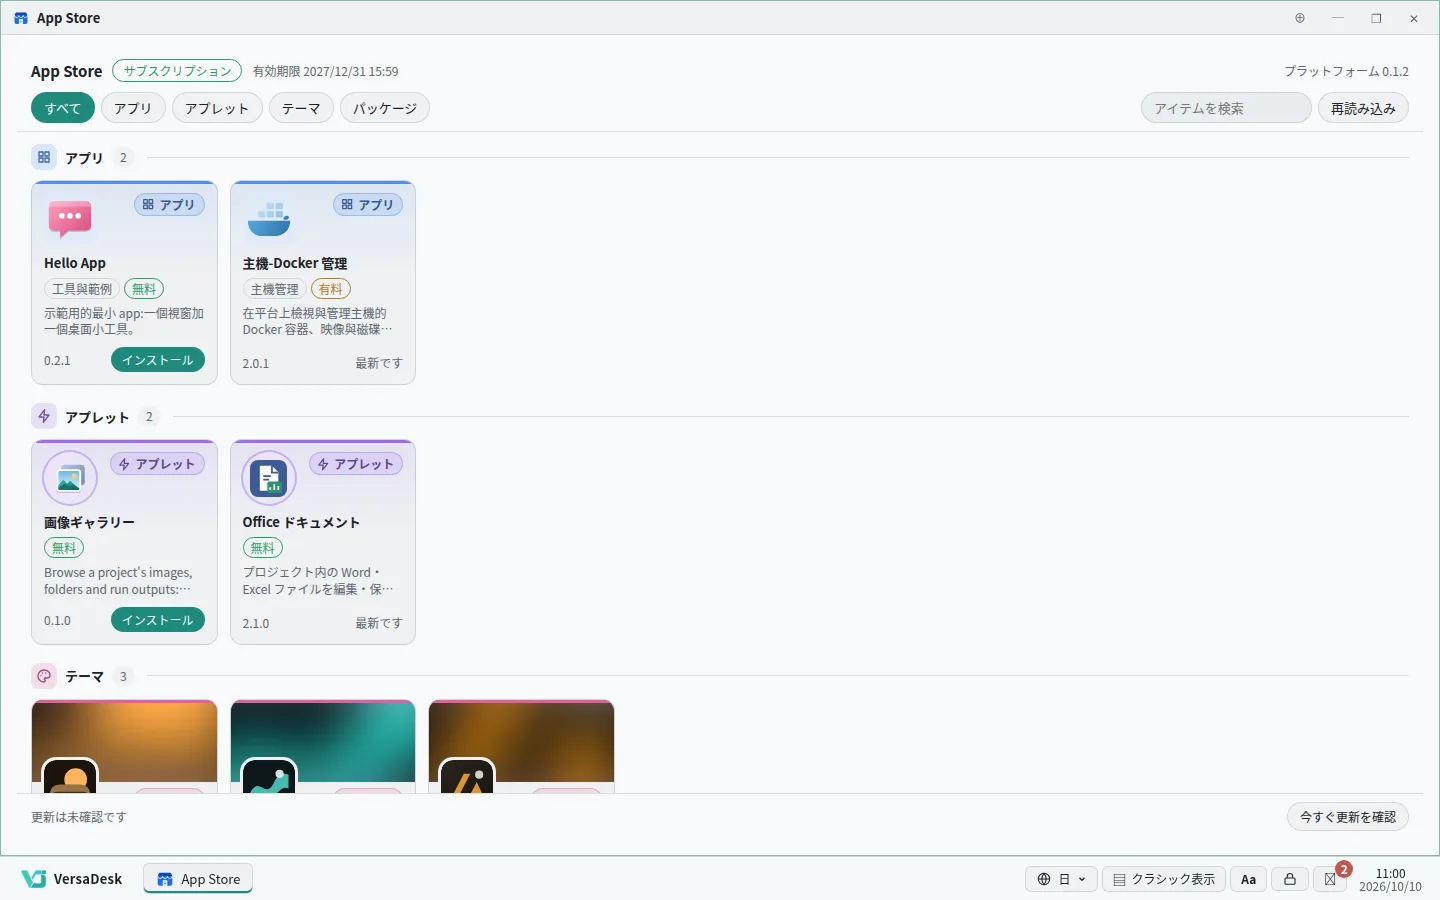Image resolution: width=1440 pixels, height=900 pixels.
Task: Install 画像ギャラリー with インストール button
Action: click(158, 620)
